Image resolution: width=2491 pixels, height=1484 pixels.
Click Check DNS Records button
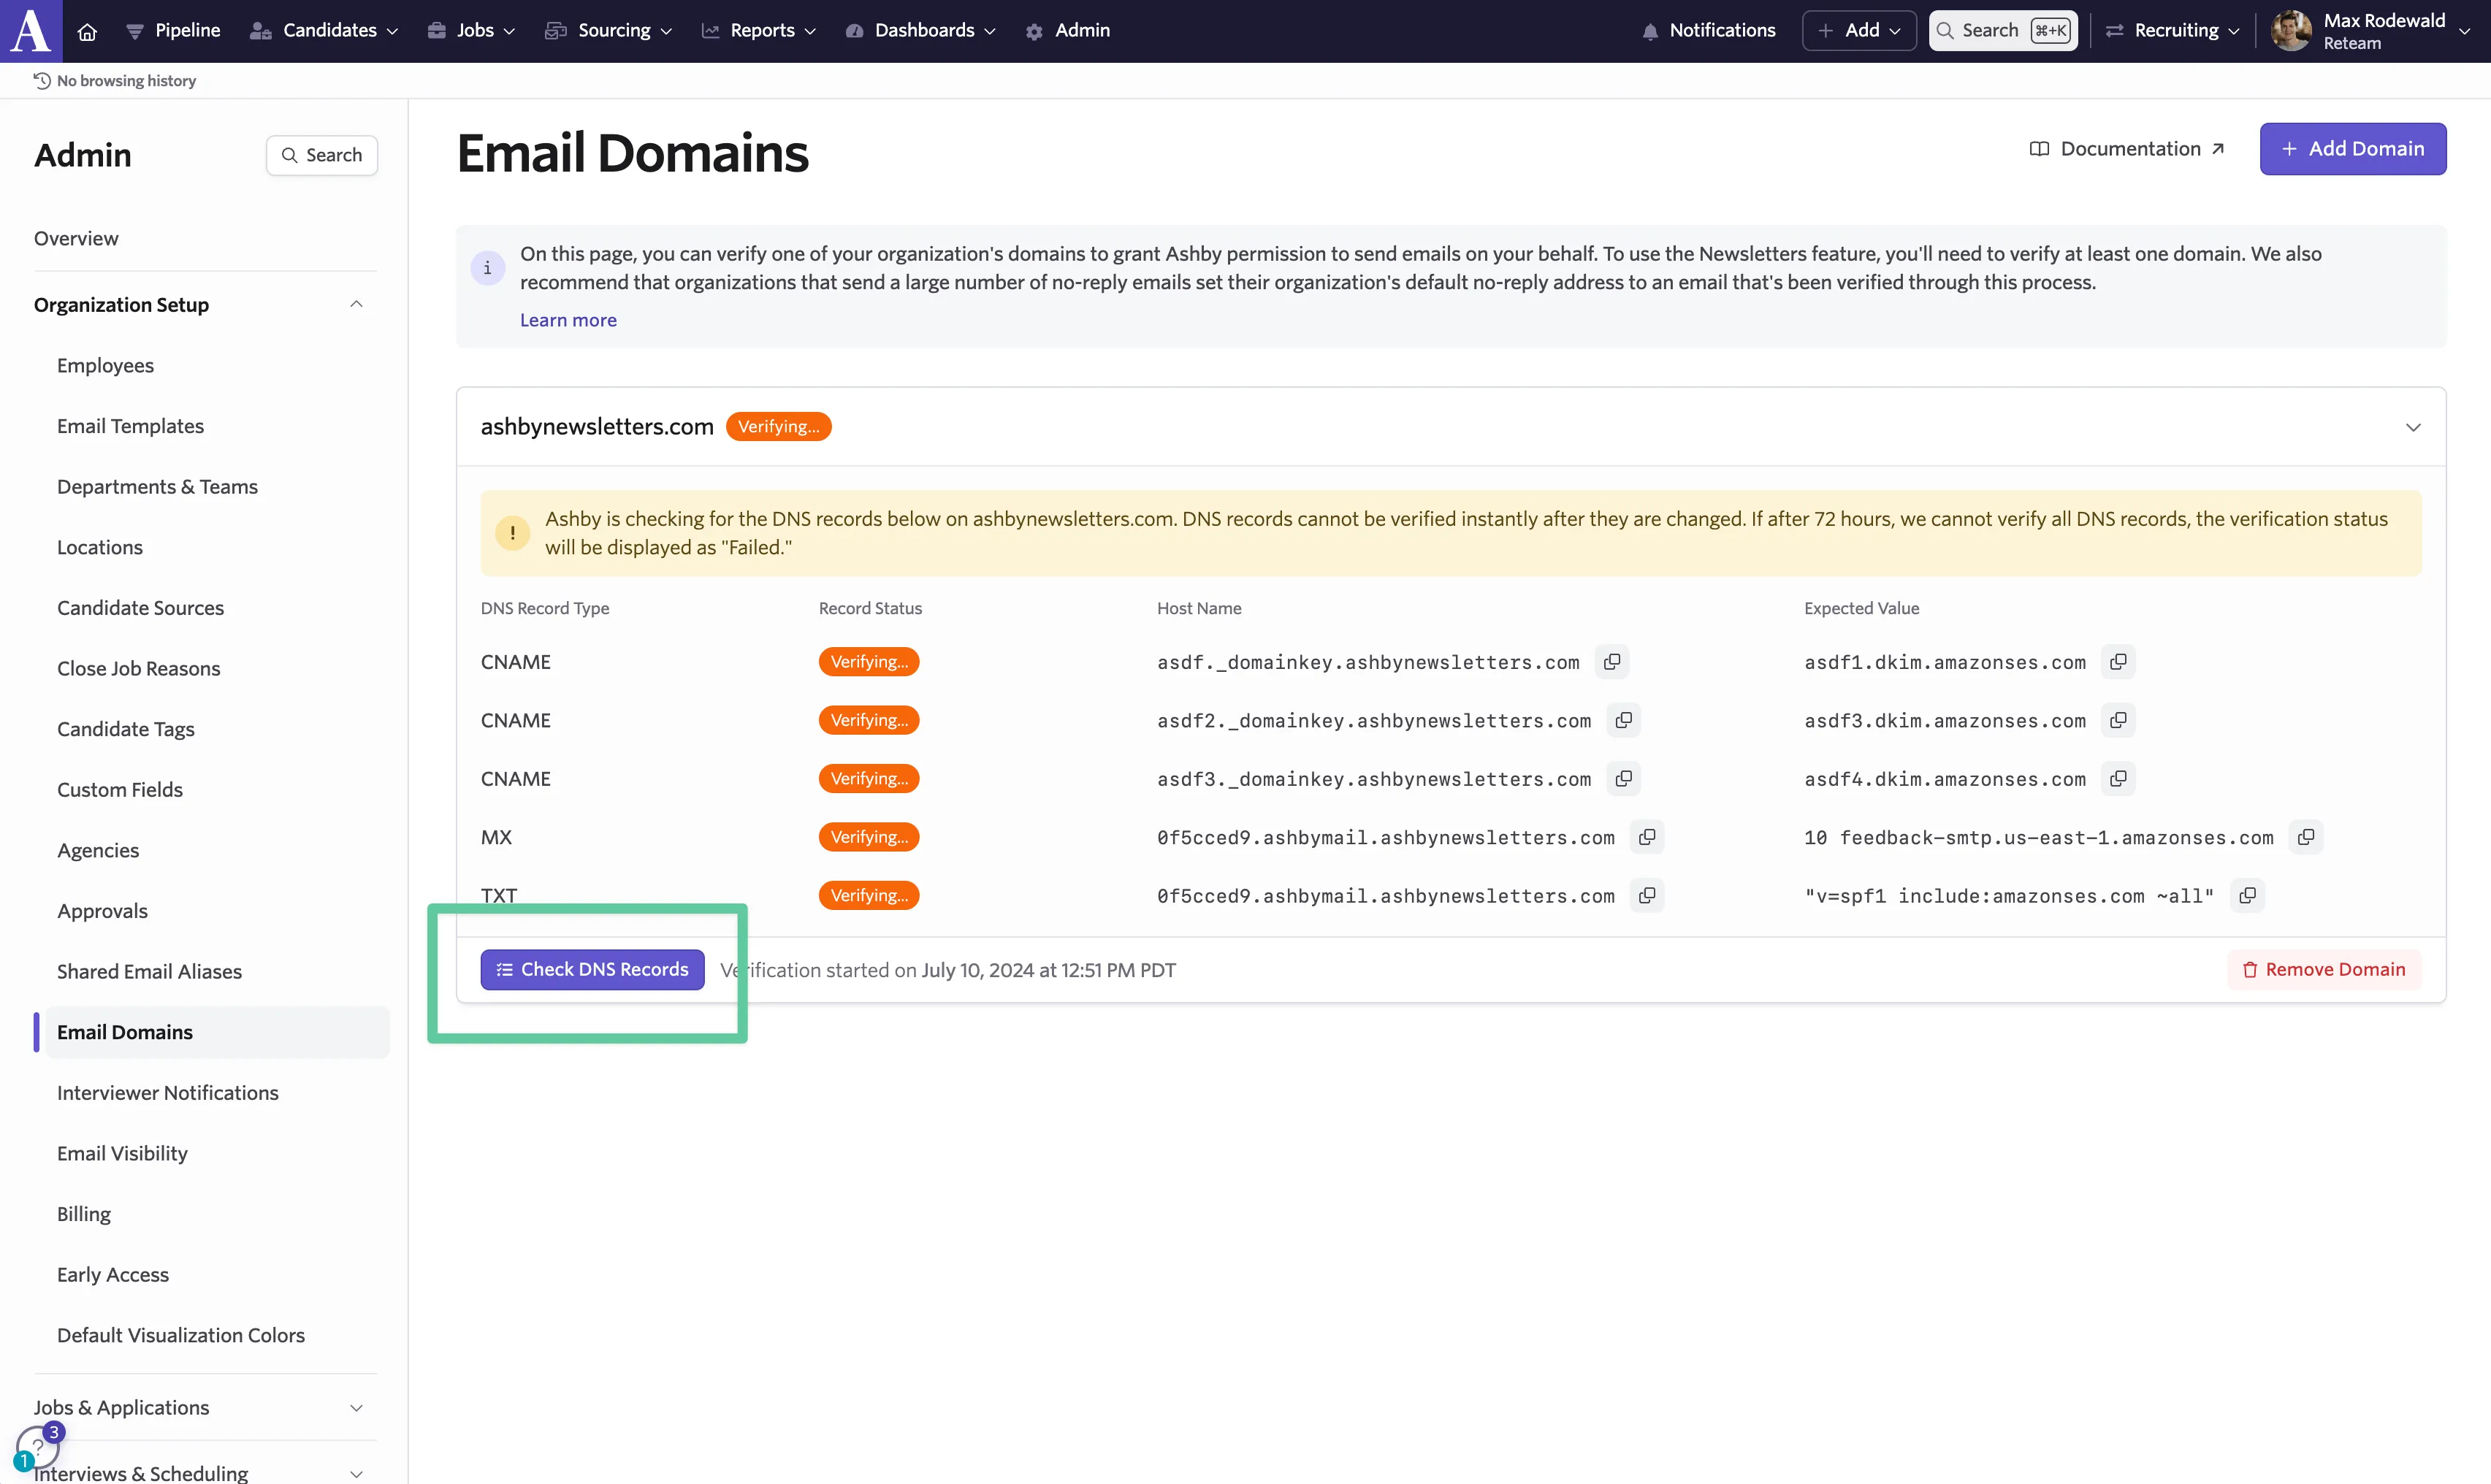(x=592, y=970)
